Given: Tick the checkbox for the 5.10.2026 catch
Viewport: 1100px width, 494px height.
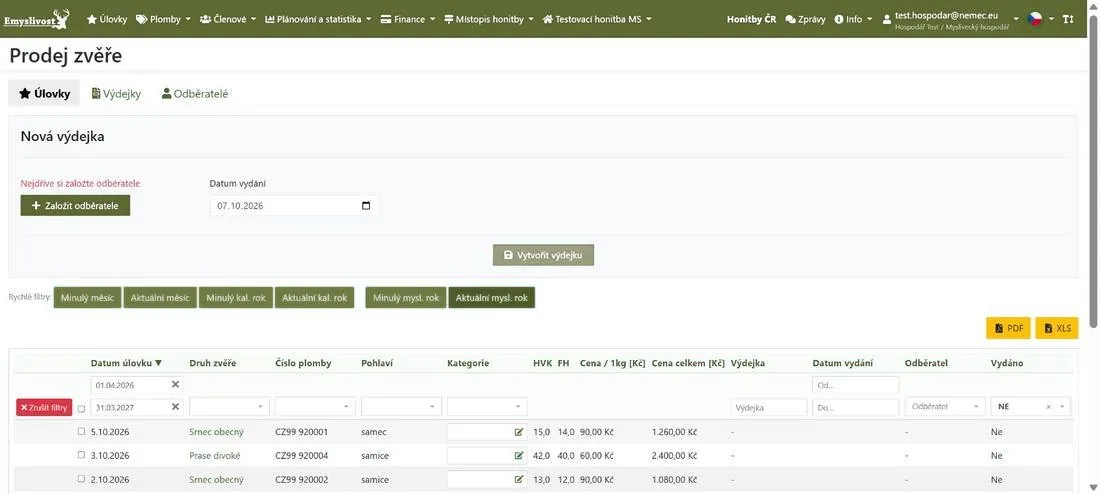Looking at the screenshot, I should click(x=81, y=432).
